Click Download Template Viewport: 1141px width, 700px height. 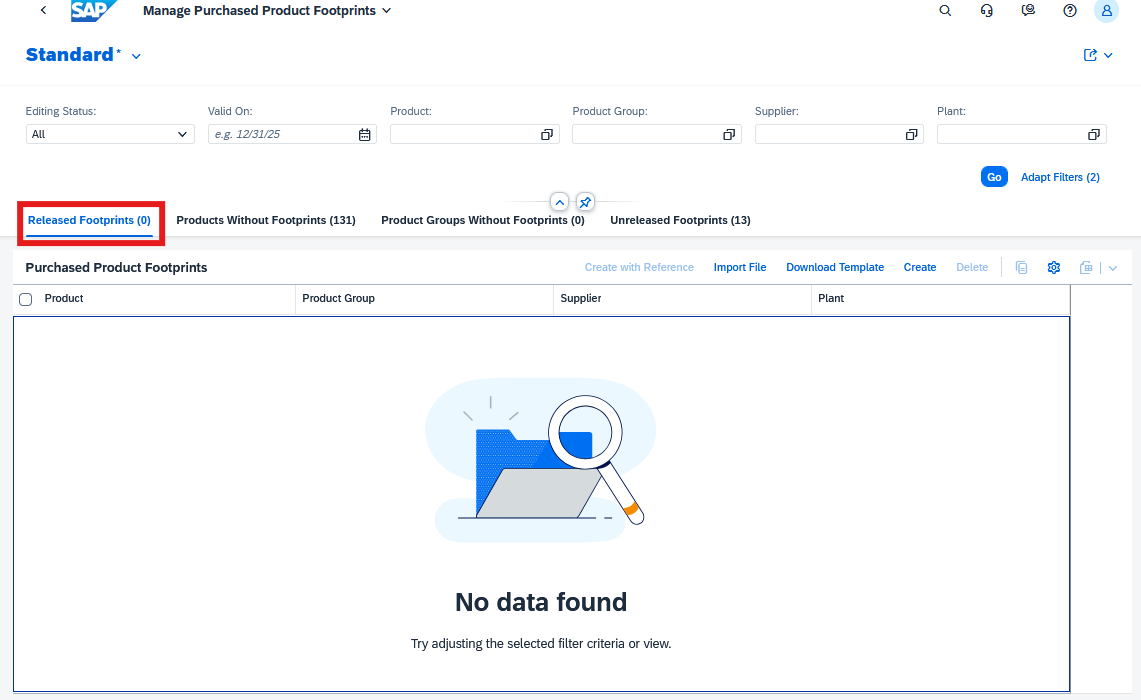point(835,268)
